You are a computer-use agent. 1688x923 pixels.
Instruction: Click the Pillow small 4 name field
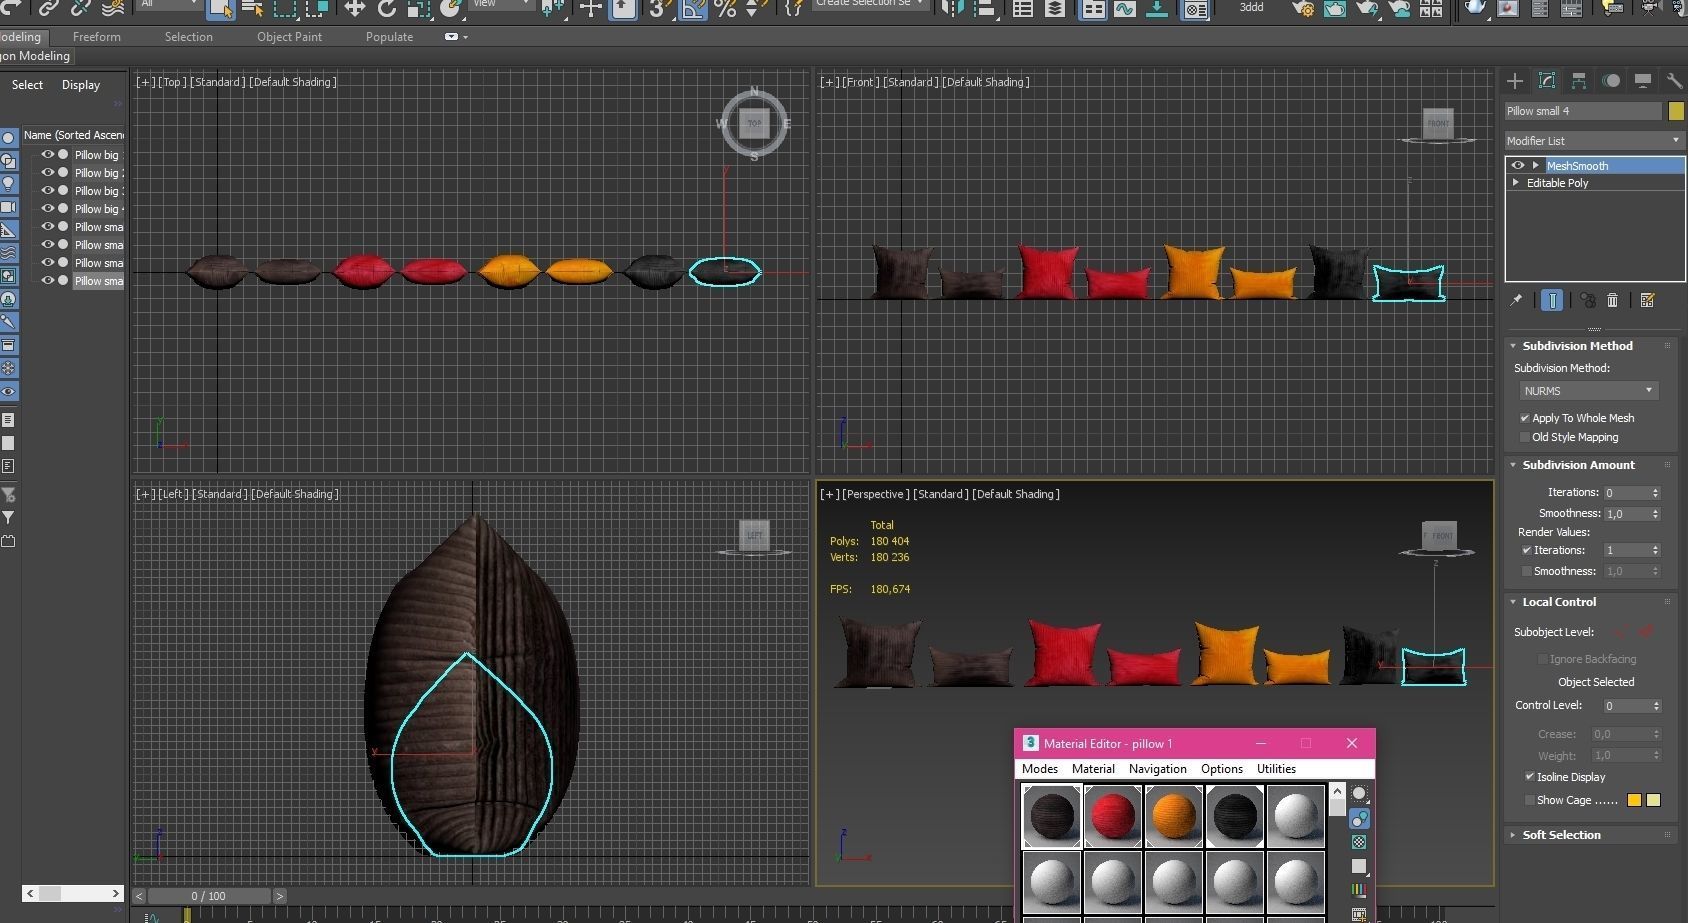(x=1583, y=111)
